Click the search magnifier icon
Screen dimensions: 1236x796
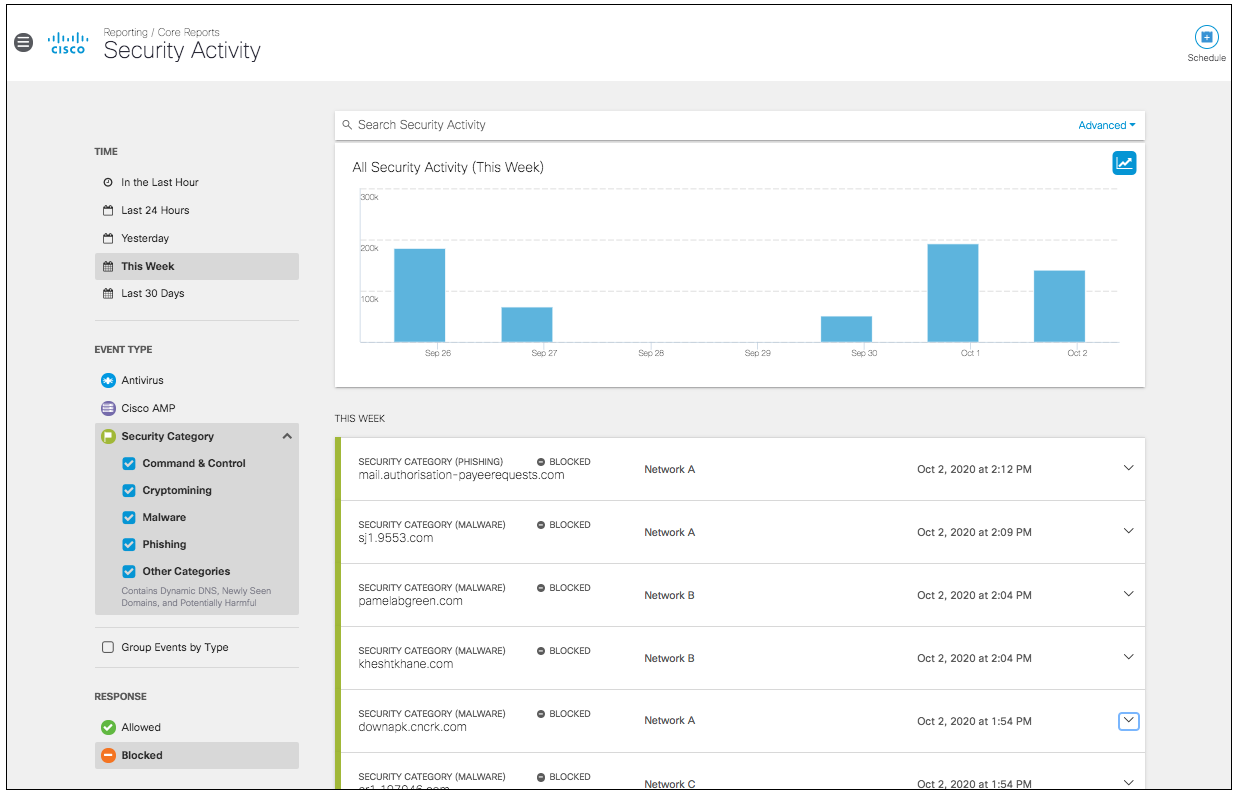[x=347, y=125]
